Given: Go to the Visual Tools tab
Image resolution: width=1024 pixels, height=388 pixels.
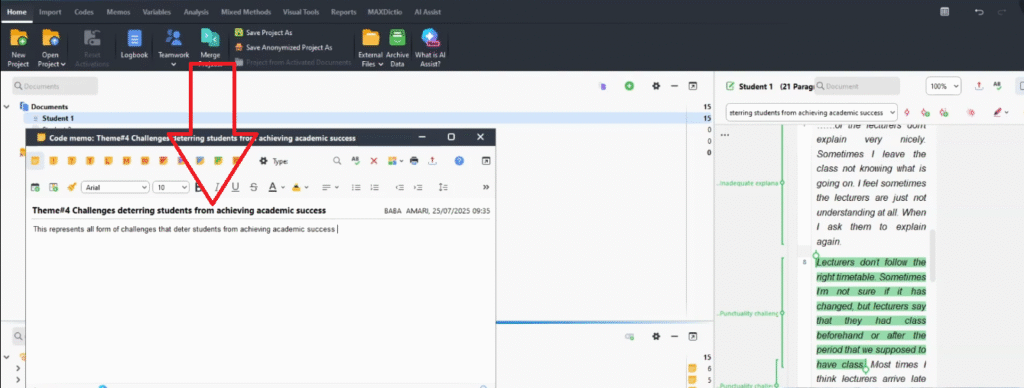Looking at the screenshot, I should [x=301, y=12].
